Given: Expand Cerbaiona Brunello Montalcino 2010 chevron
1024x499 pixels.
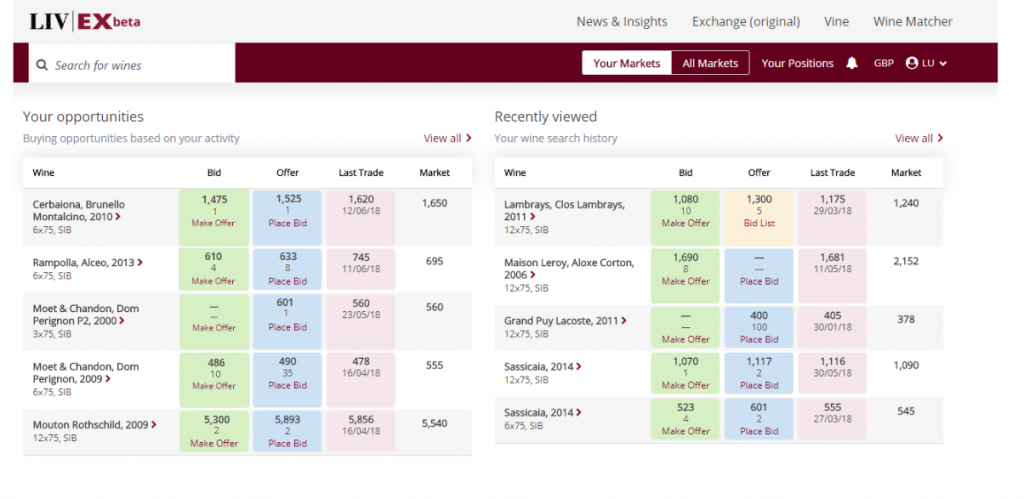Looking at the screenshot, I should [x=118, y=217].
